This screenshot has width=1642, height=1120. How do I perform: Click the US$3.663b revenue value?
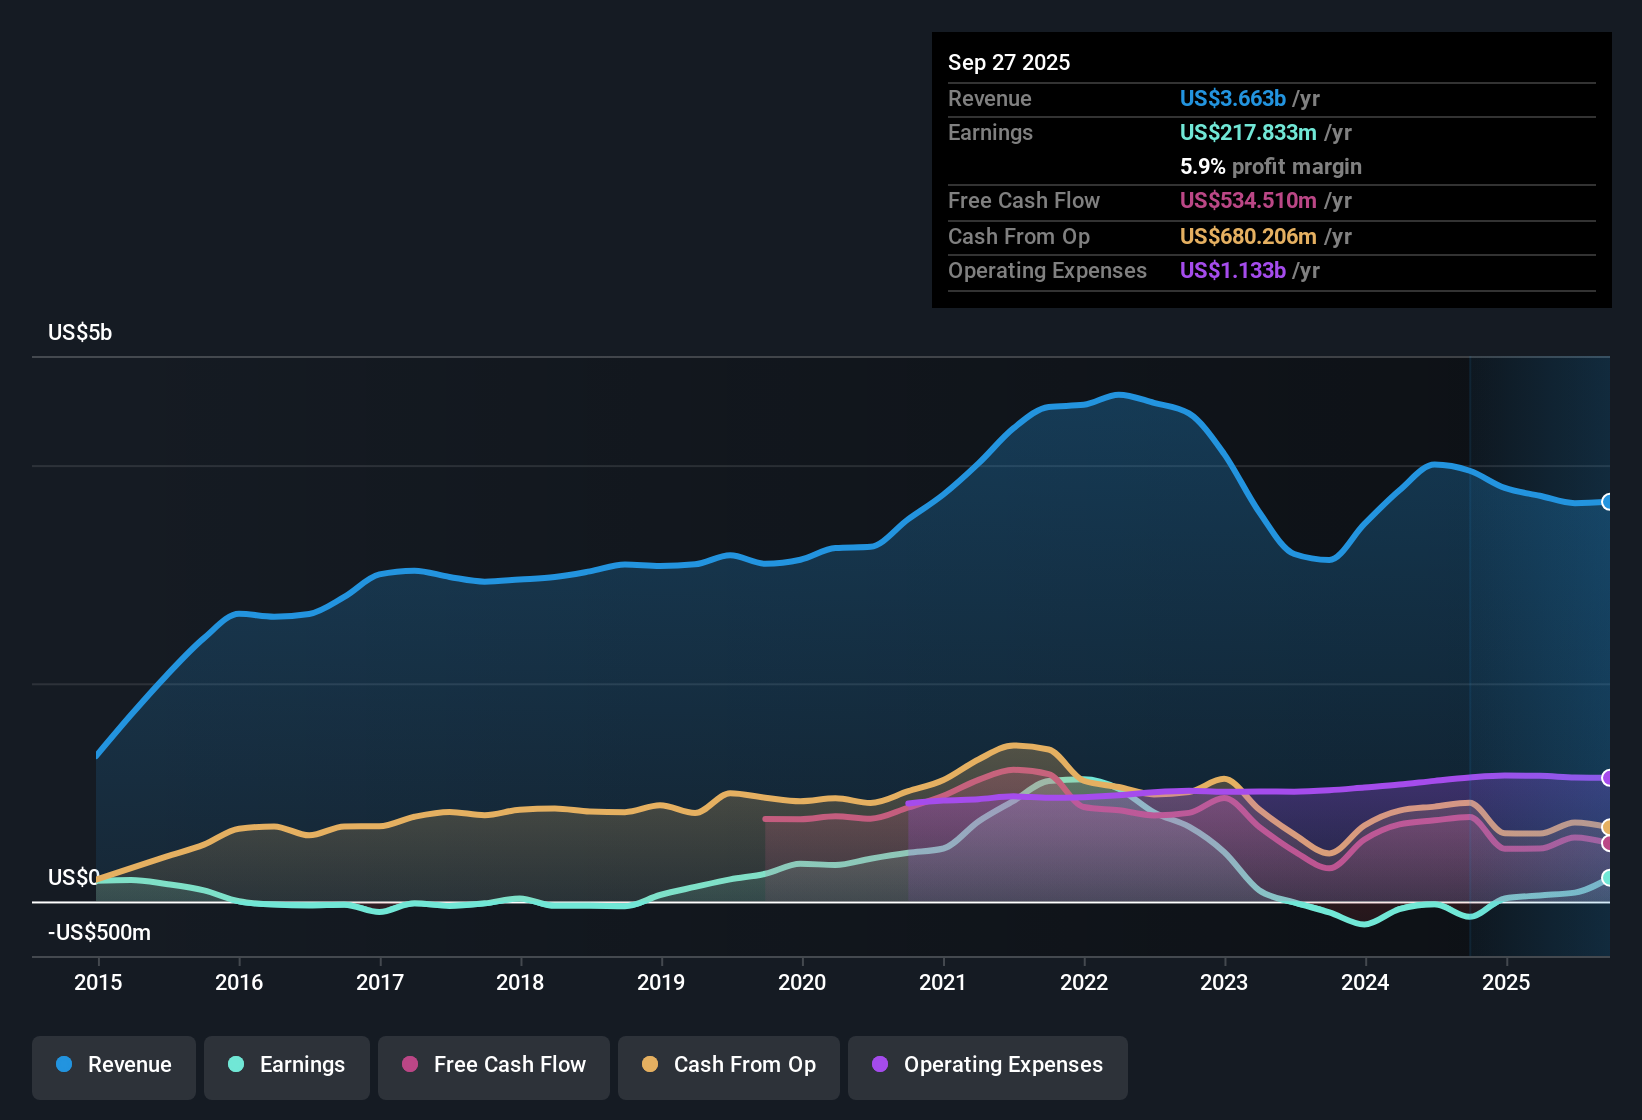point(1233,98)
